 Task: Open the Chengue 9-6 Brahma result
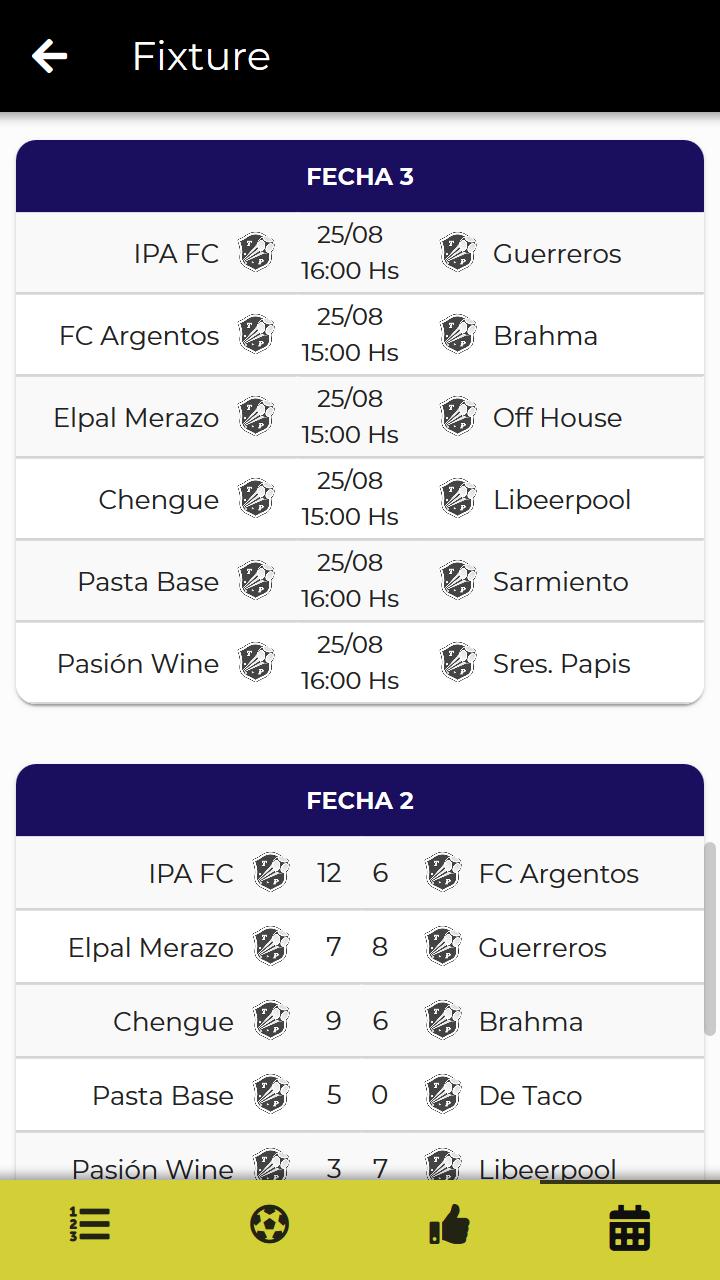pos(360,1021)
